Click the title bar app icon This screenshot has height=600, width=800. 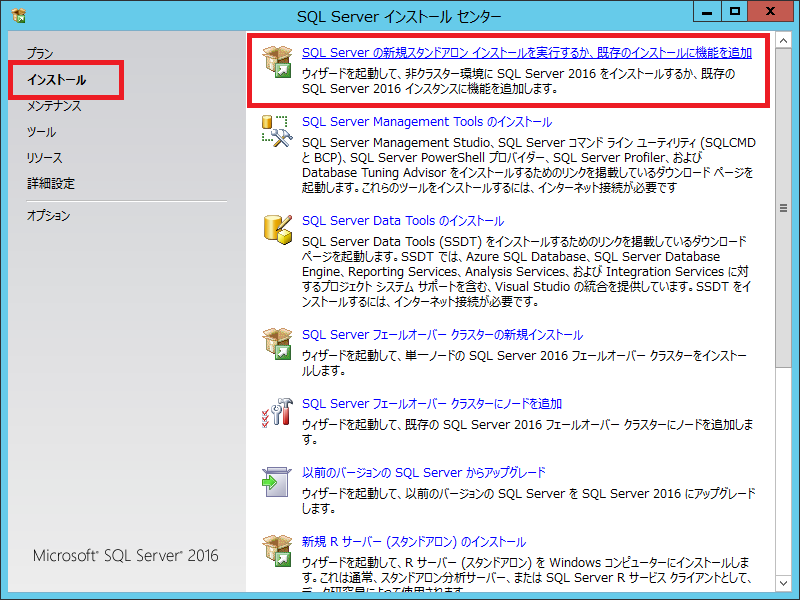point(17,16)
